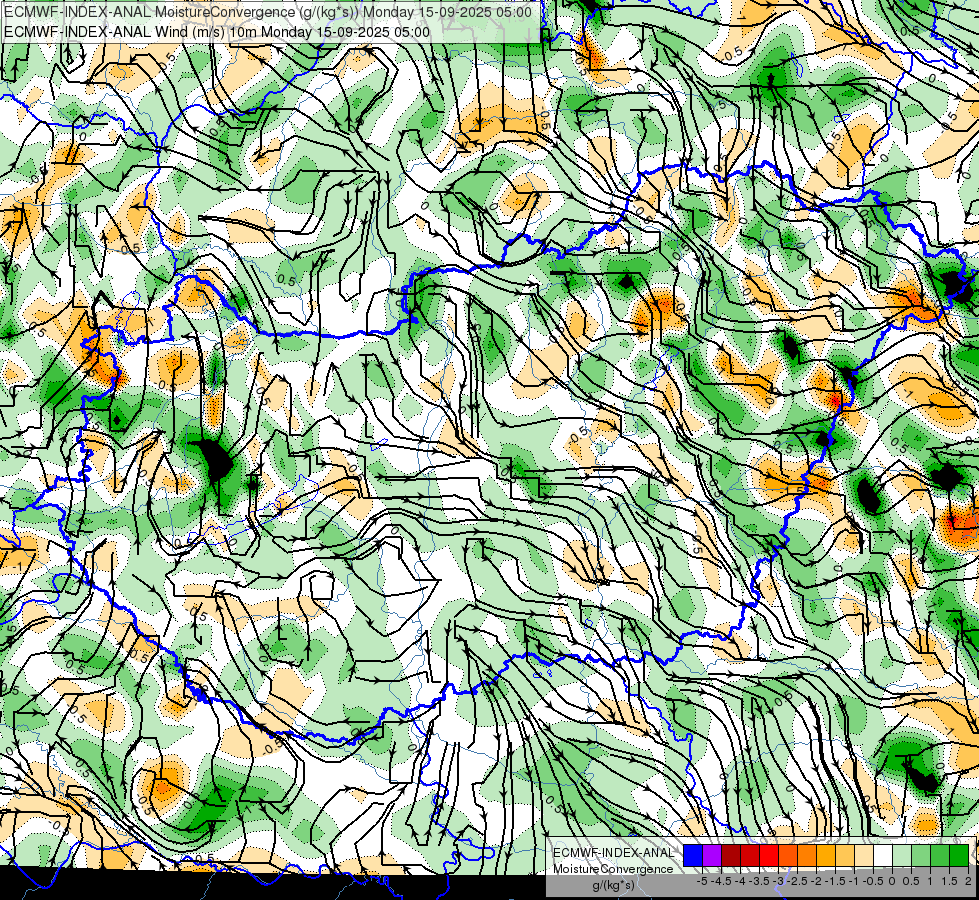Pick the bright red swatch between -3.5 and -3
Viewport: 979px width, 900px height.
click(x=769, y=855)
